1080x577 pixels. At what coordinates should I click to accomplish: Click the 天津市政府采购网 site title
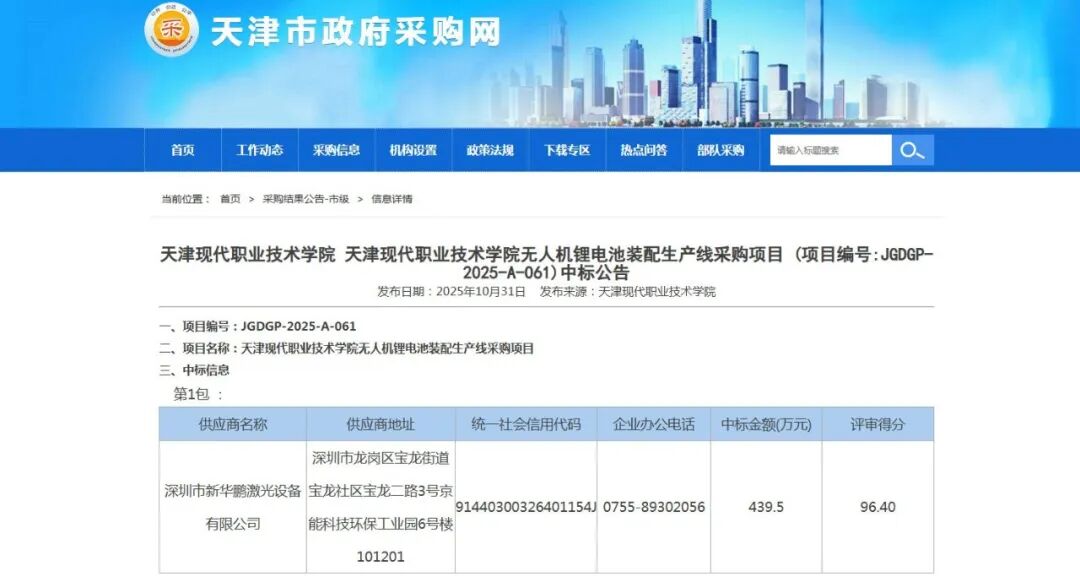pyautogui.click(x=355, y=31)
